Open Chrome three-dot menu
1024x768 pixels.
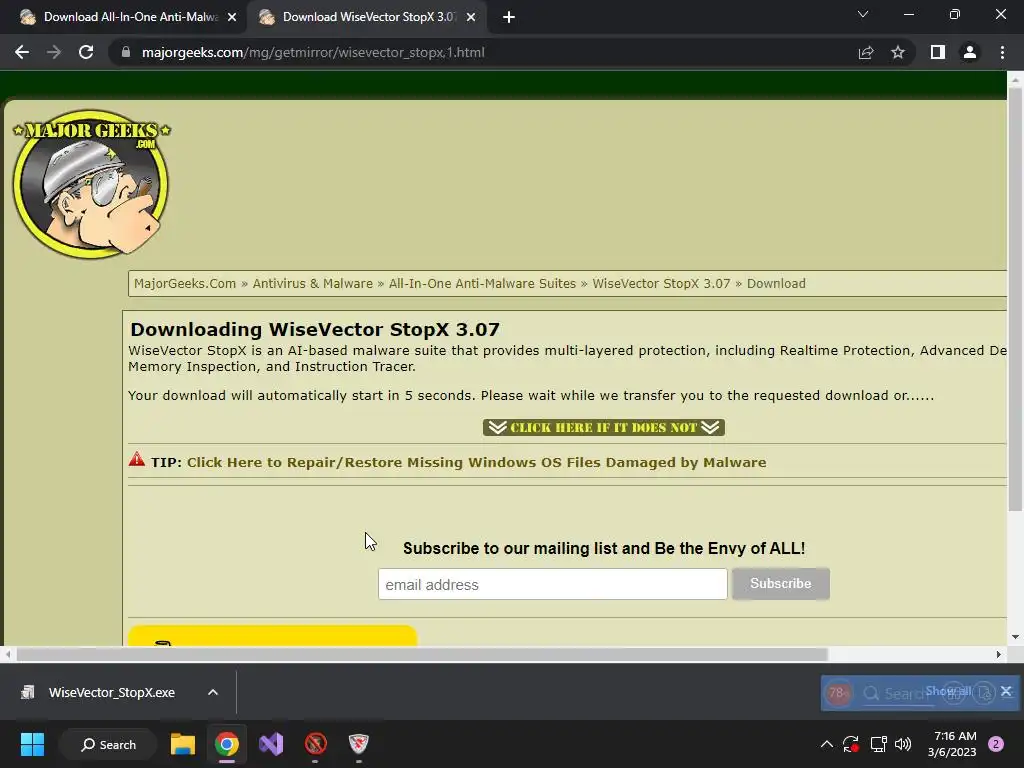(1002, 52)
